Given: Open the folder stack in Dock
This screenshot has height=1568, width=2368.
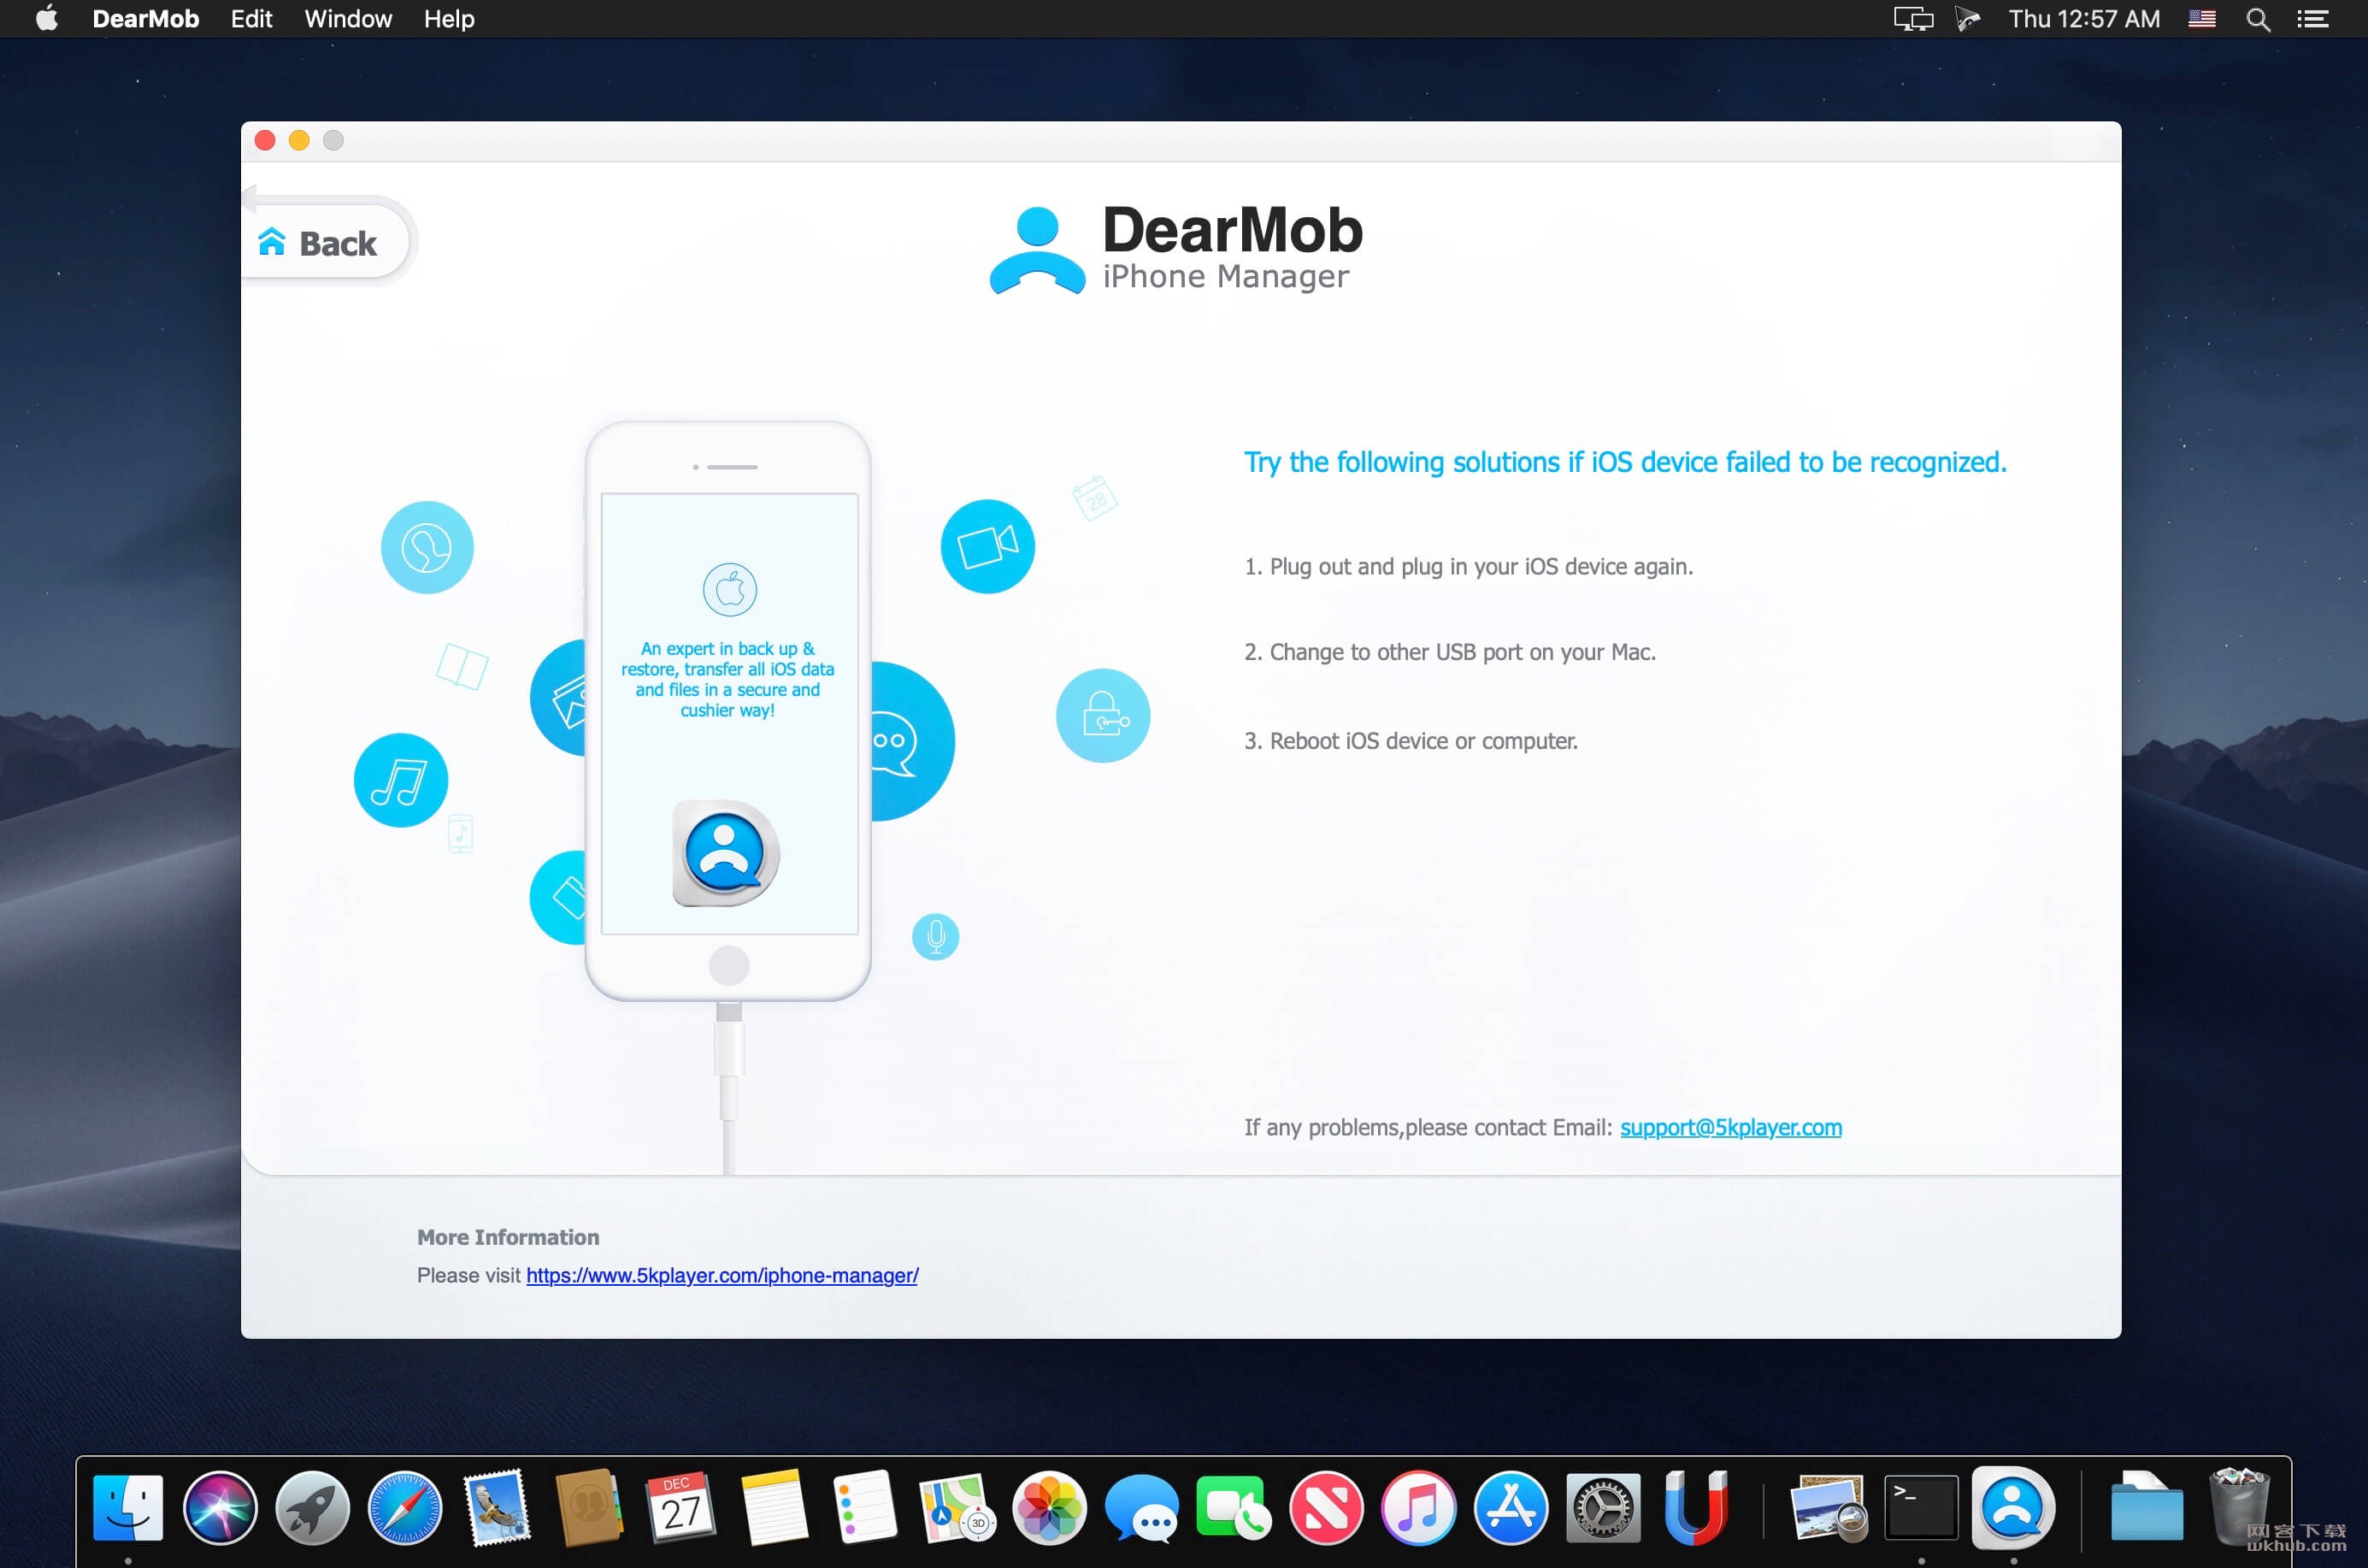Looking at the screenshot, I should [x=2146, y=1507].
